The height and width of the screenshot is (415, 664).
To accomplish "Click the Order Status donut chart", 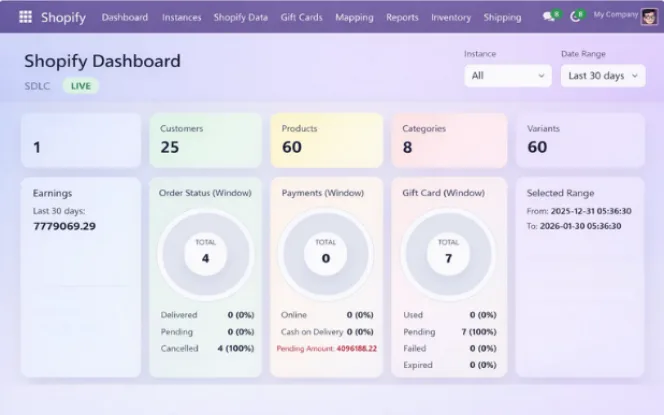I will pyautogui.click(x=206, y=255).
